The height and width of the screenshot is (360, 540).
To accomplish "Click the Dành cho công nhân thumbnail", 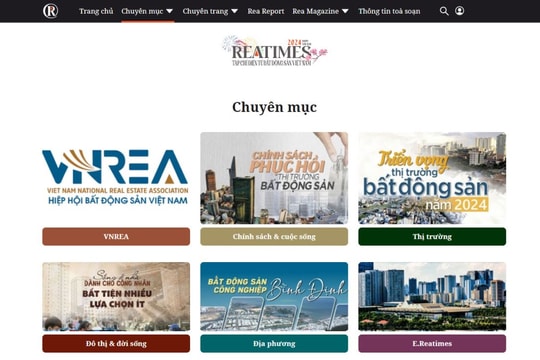I will click(116, 297).
